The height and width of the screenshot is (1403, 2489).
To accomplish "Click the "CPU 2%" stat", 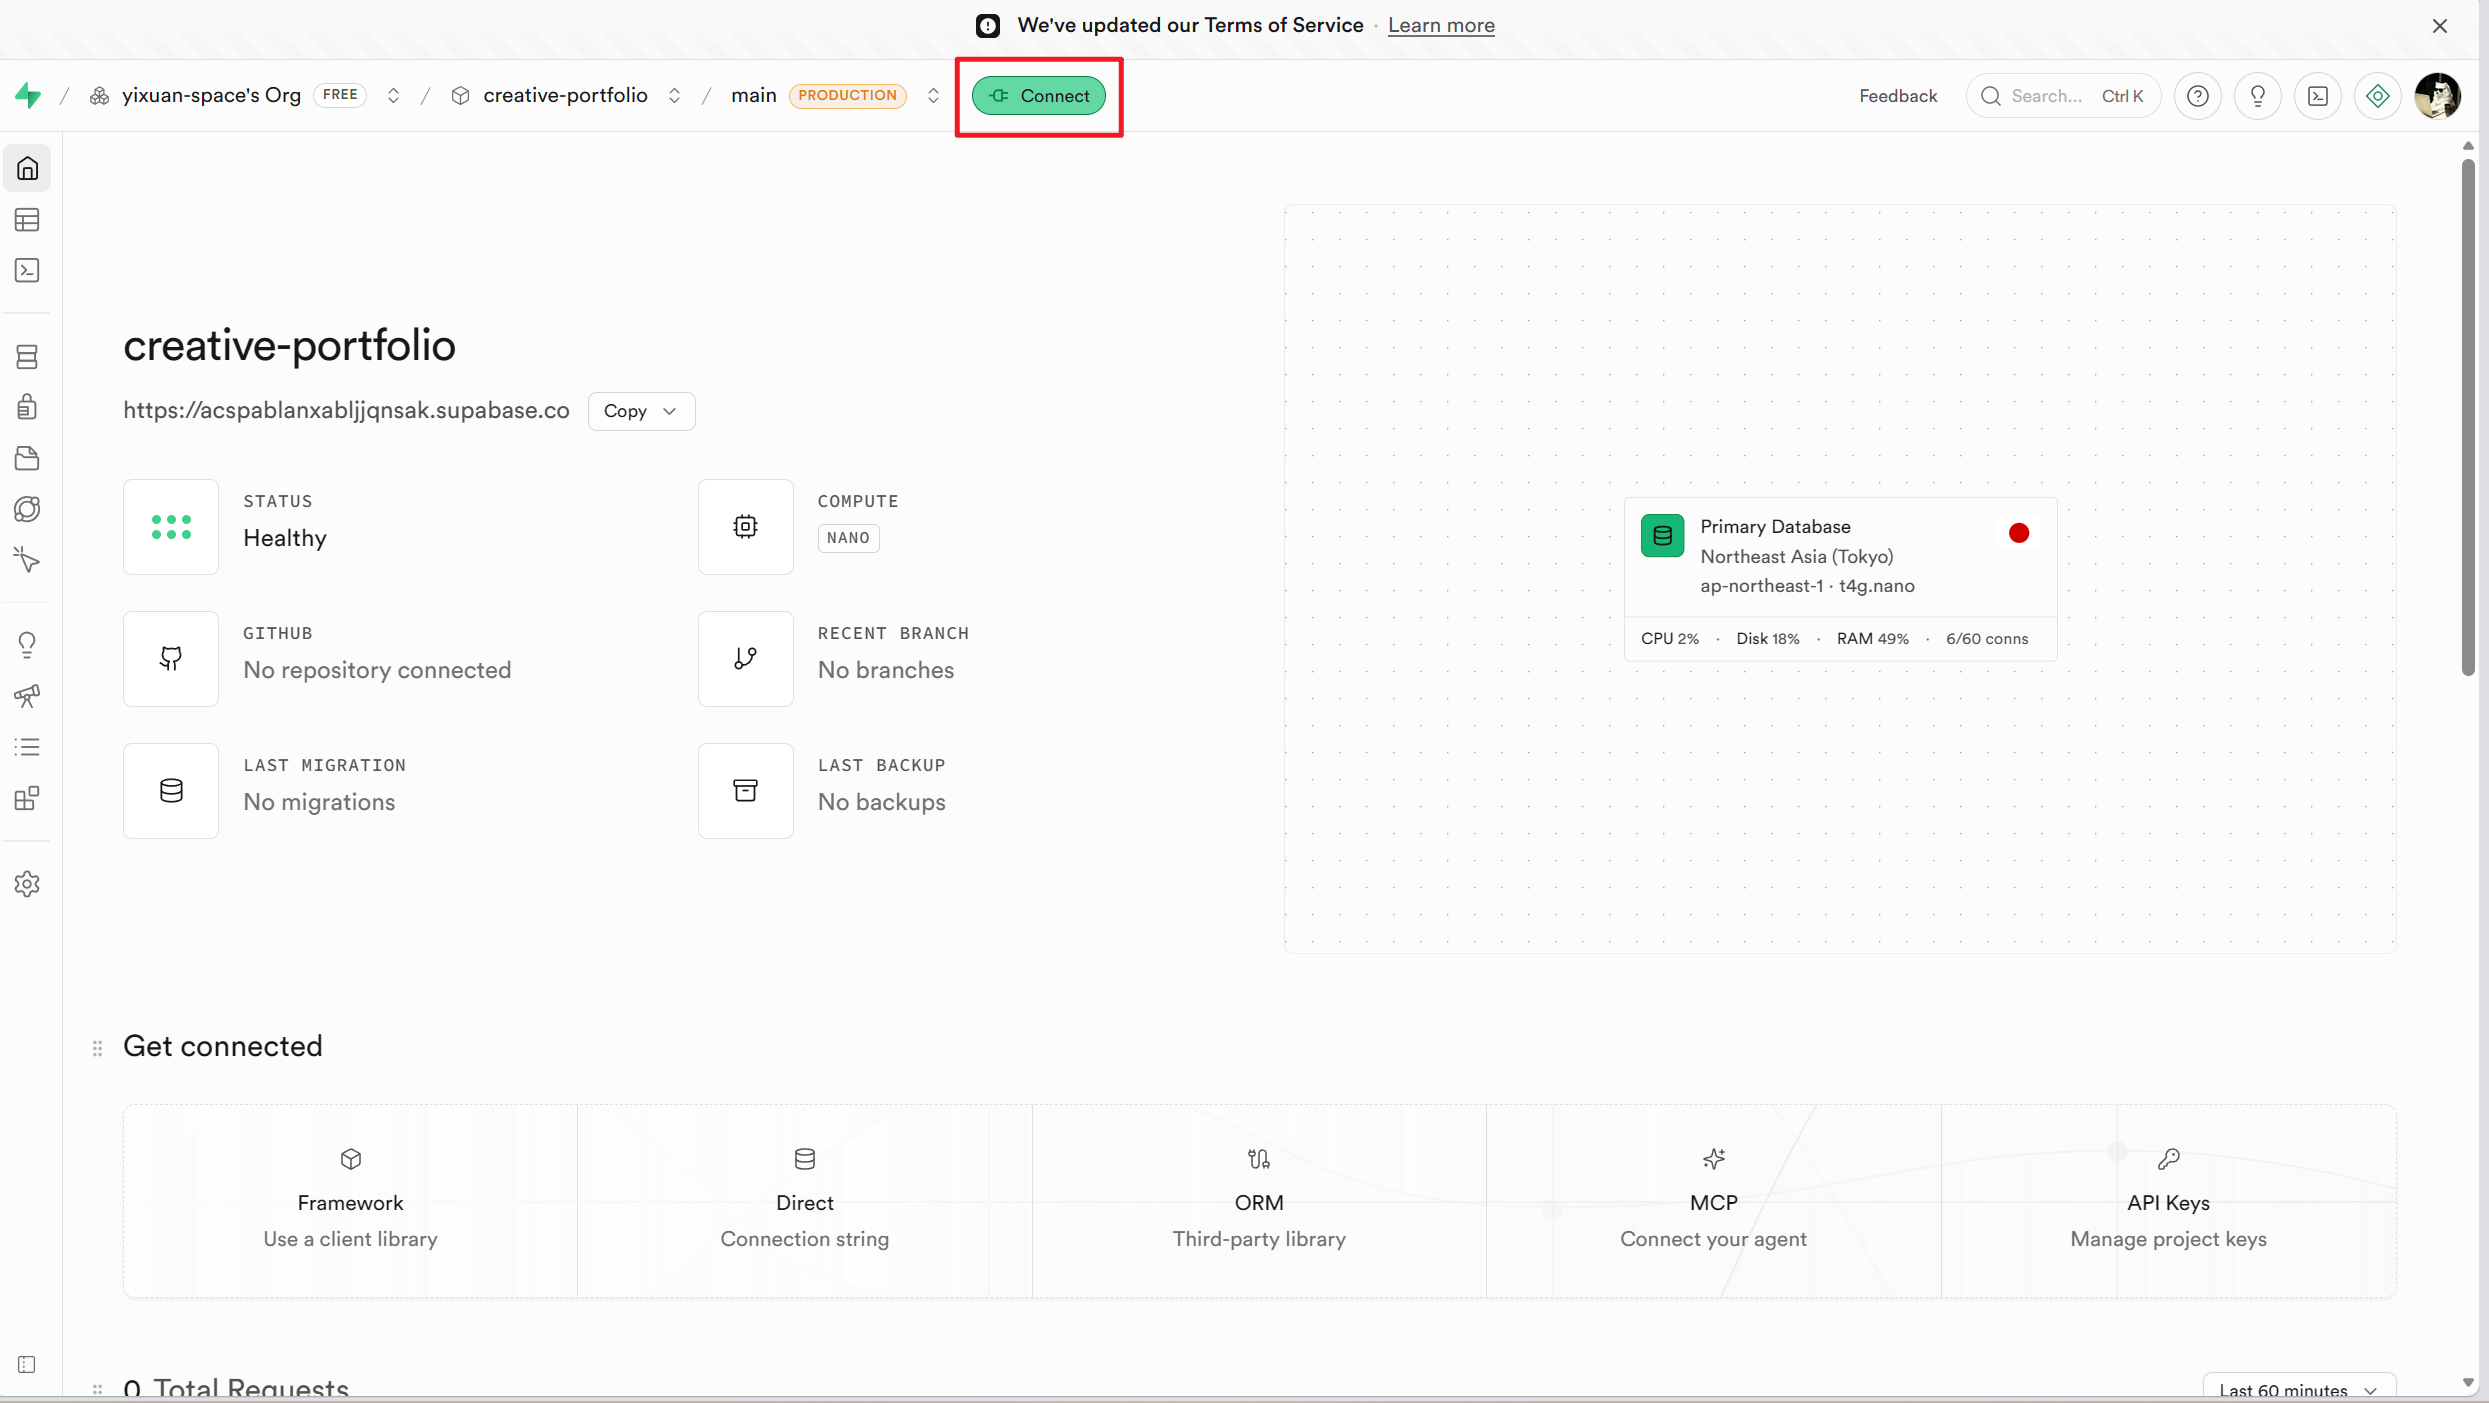I will 1669,639.
